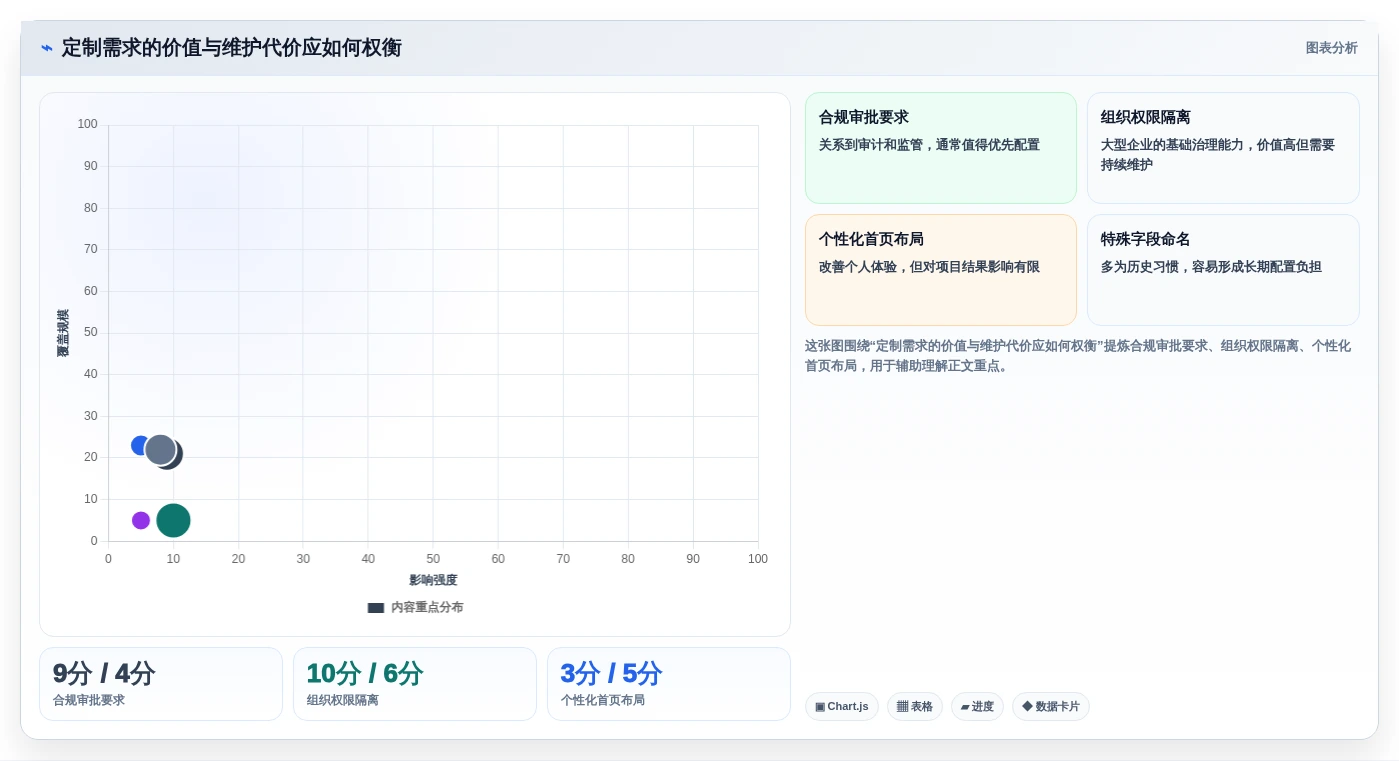Click the text 大型企业的基础治理能力
Viewport: 1399px width, 761px height.
tap(1175, 145)
